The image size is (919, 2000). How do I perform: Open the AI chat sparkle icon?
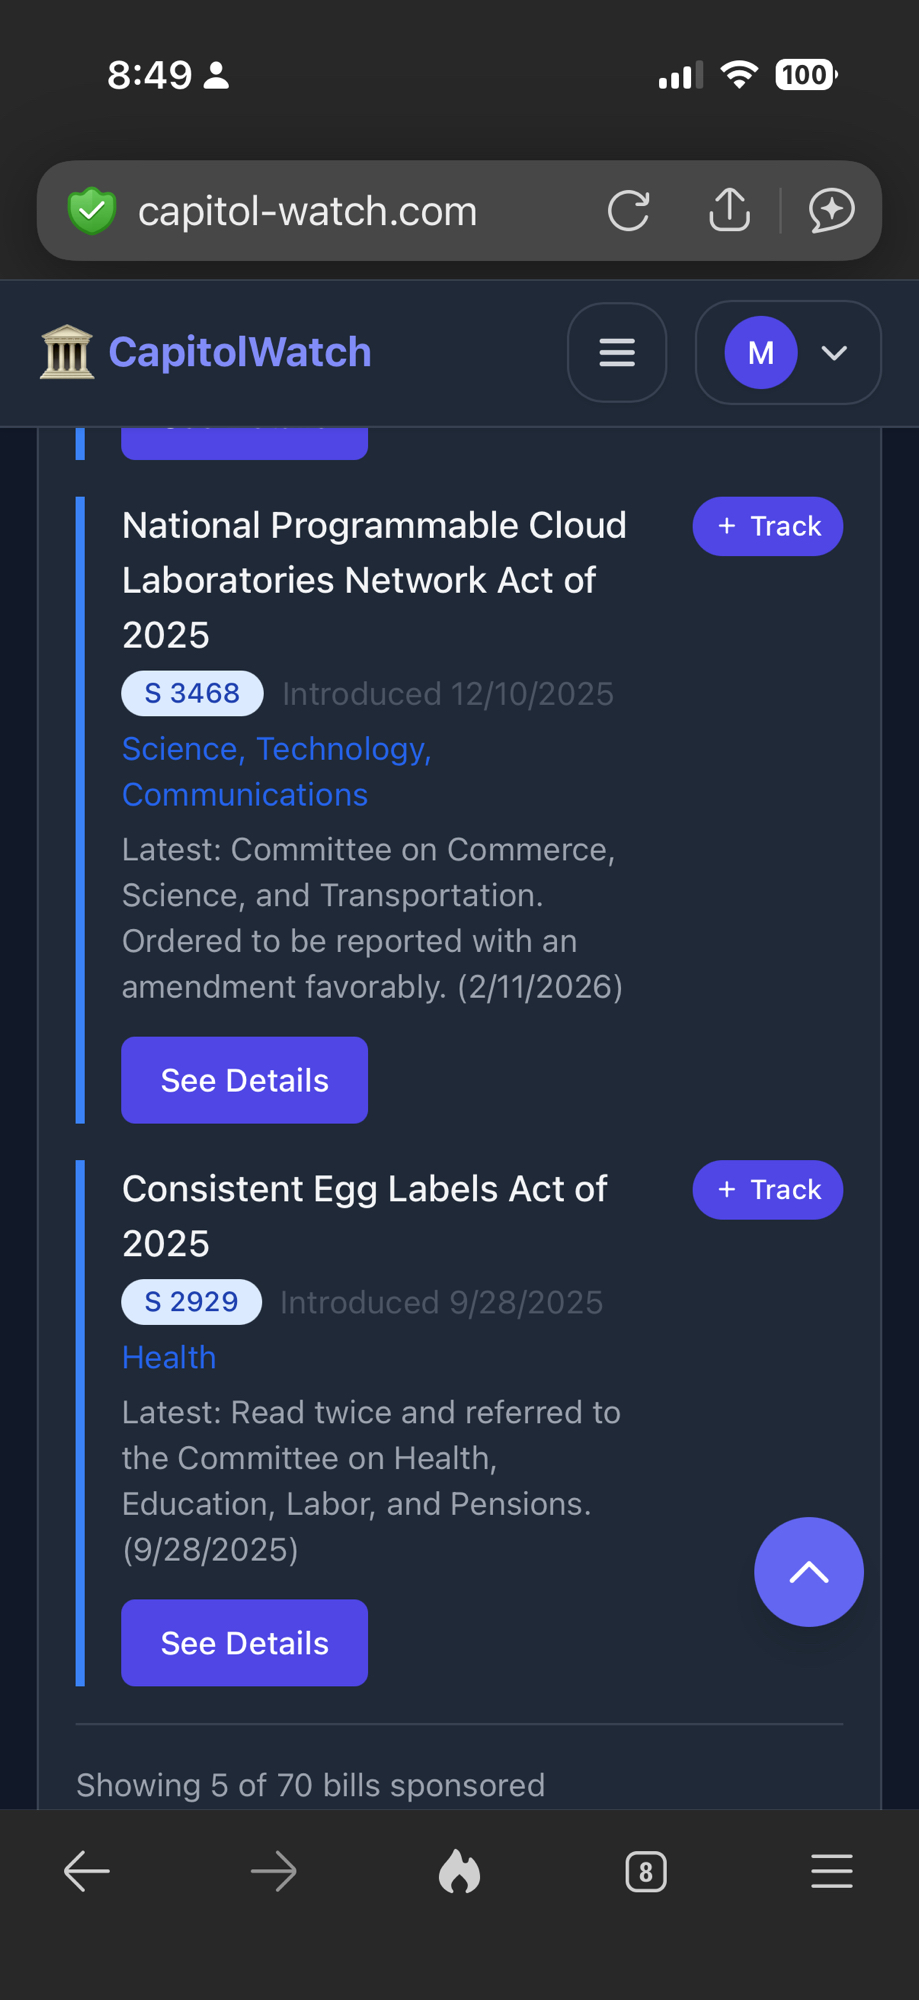click(x=831, y=211)
